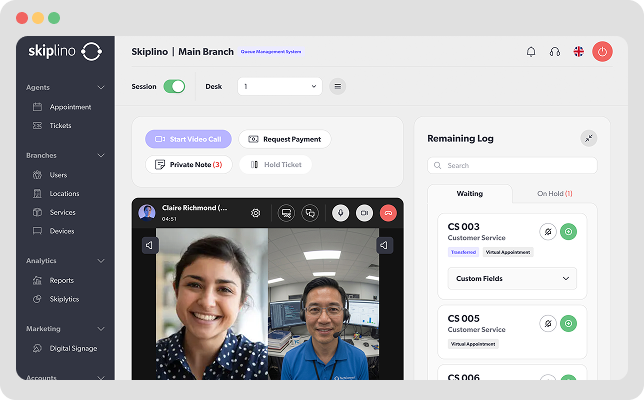Screen dimensions: 644x400
Task: Click the skiplino logo
Action: coord(65,51)
